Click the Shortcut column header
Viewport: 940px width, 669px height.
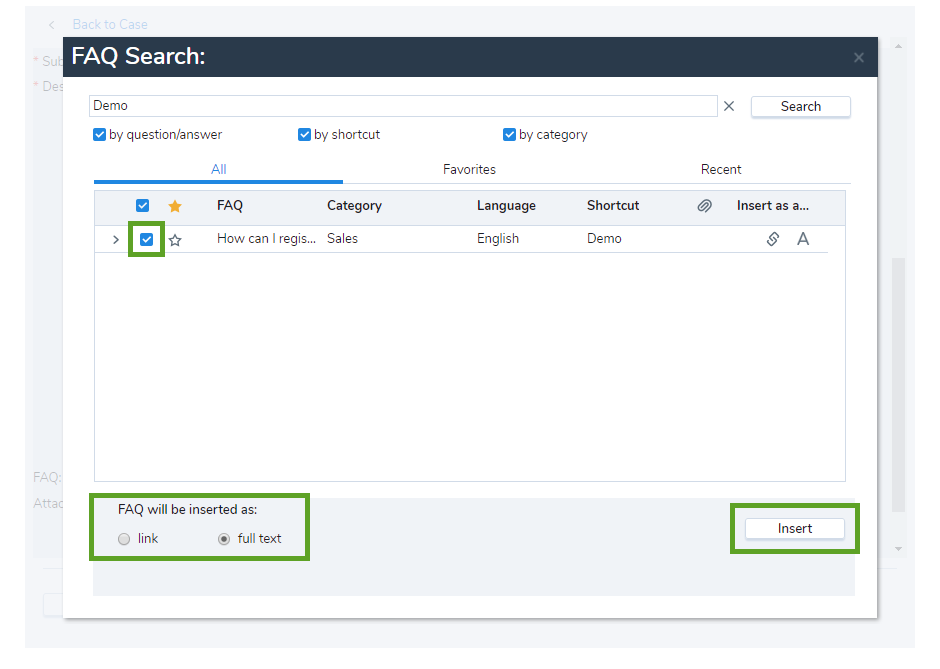click(x=613, y=206)
